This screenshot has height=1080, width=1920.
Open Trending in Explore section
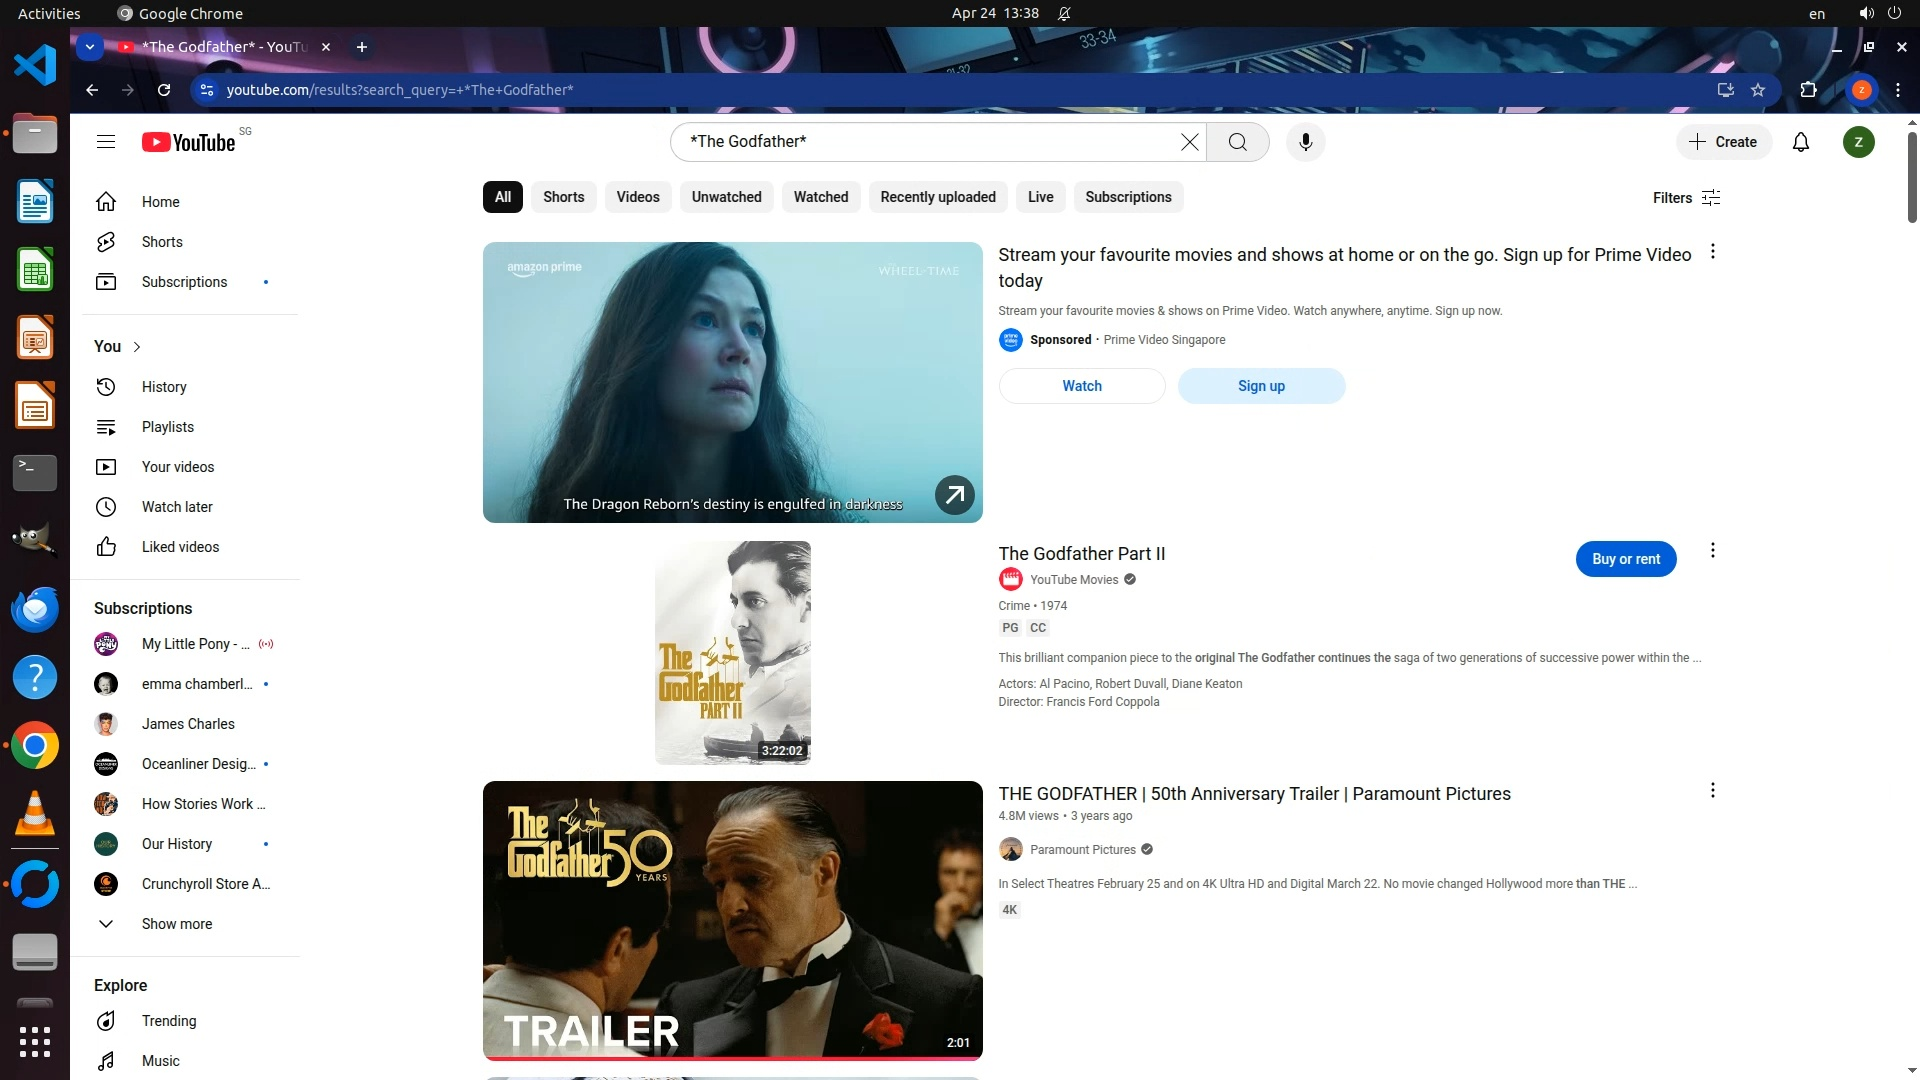point(168,1021)
